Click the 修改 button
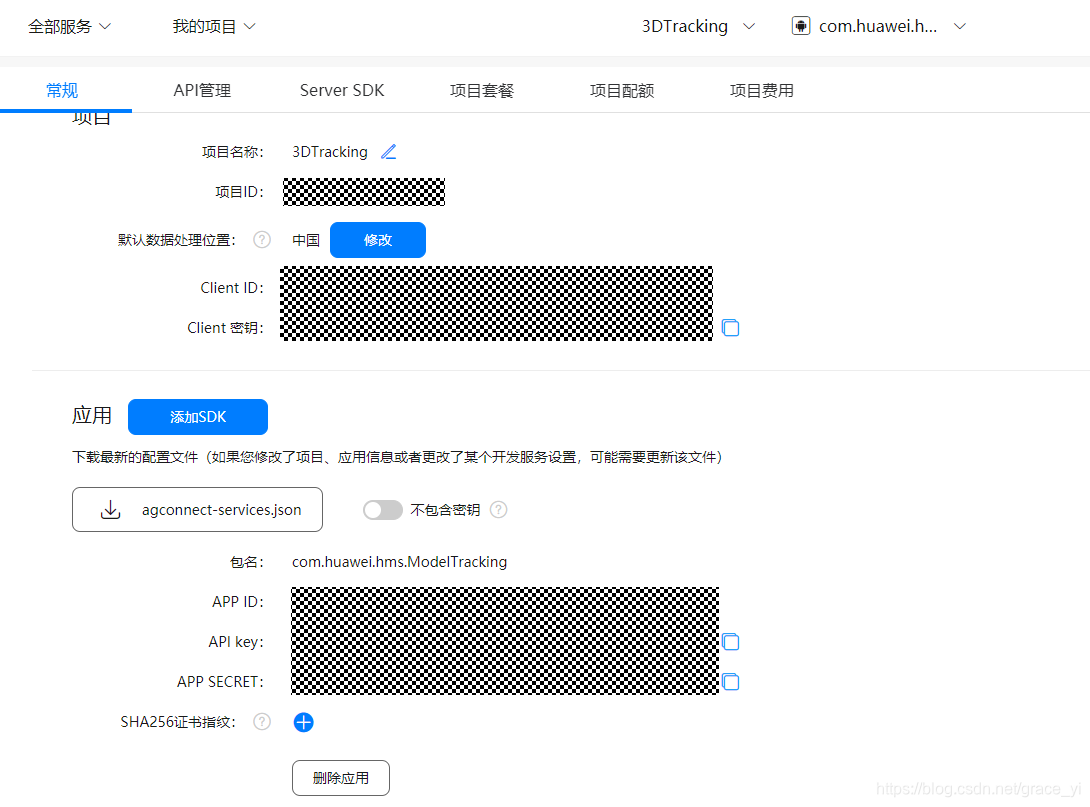This screenshot has width=1090, height=807. coord(377,240)
